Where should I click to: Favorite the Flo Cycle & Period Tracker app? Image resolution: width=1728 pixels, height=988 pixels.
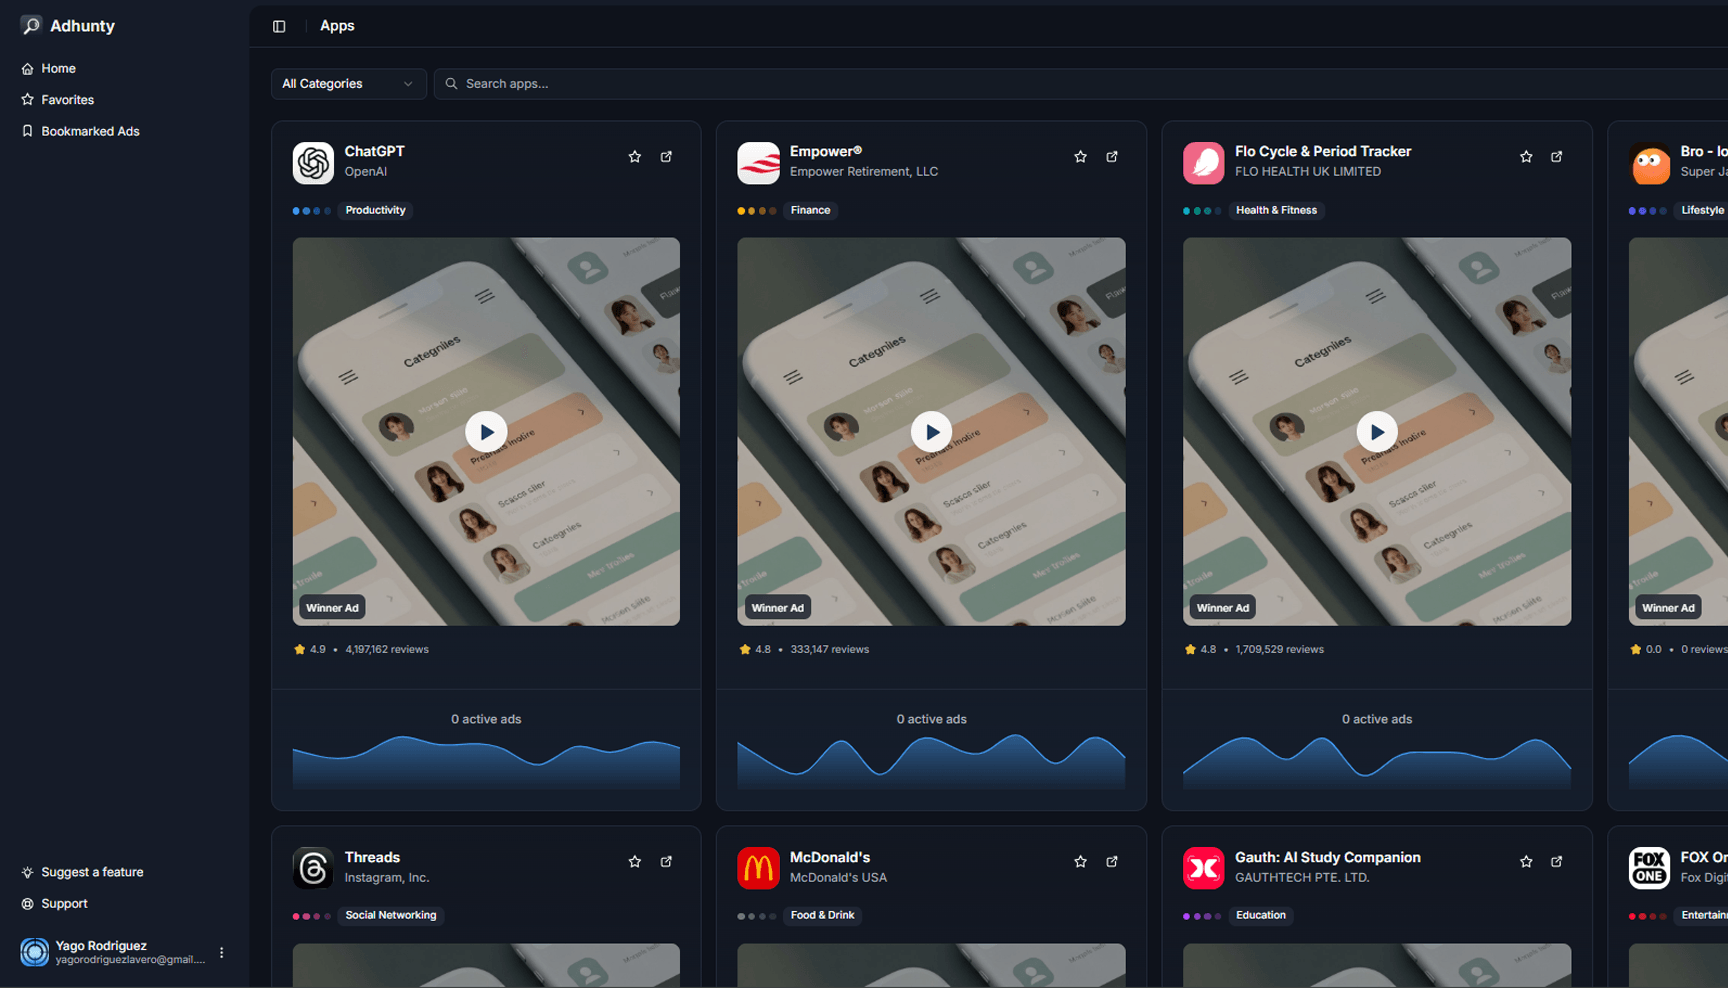tap(1525, 157)
